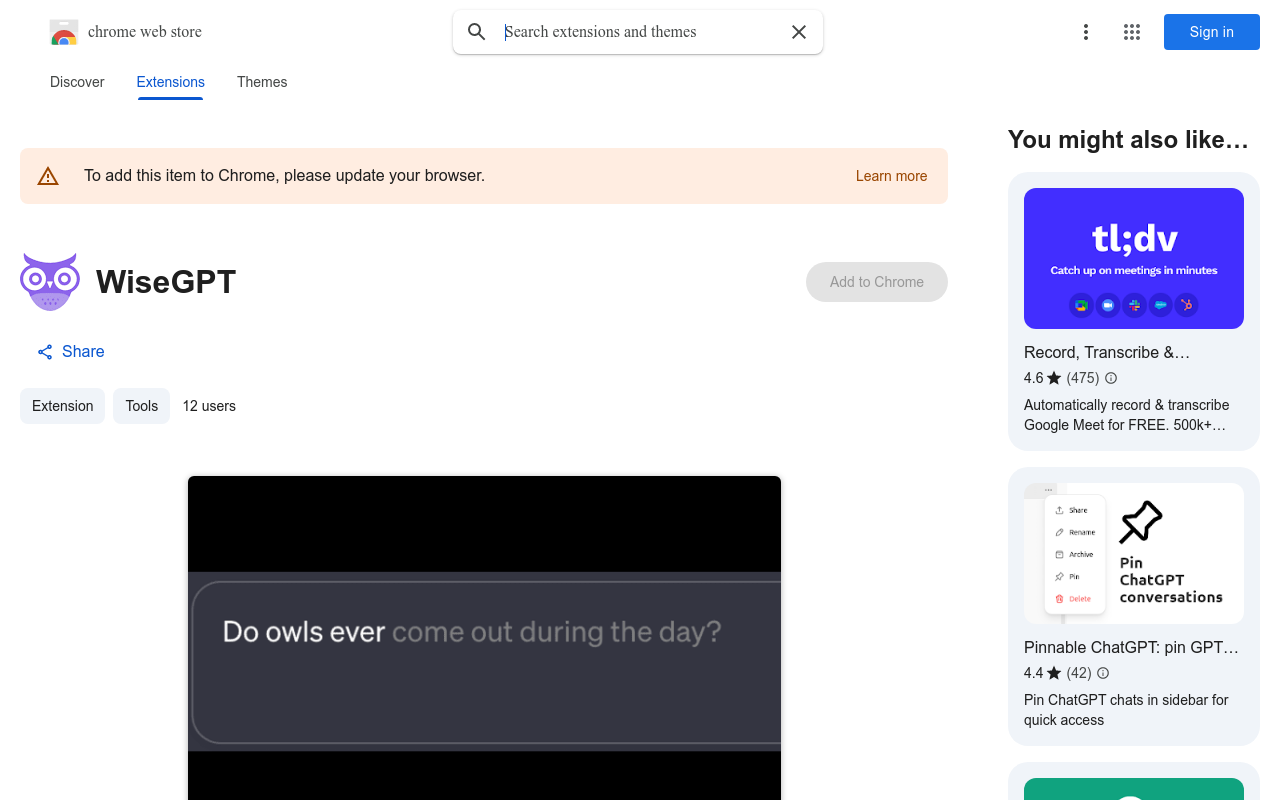The image size is (1280, 800).
Task: Switch to the Themes tab
Action: (x=262, y=82)
